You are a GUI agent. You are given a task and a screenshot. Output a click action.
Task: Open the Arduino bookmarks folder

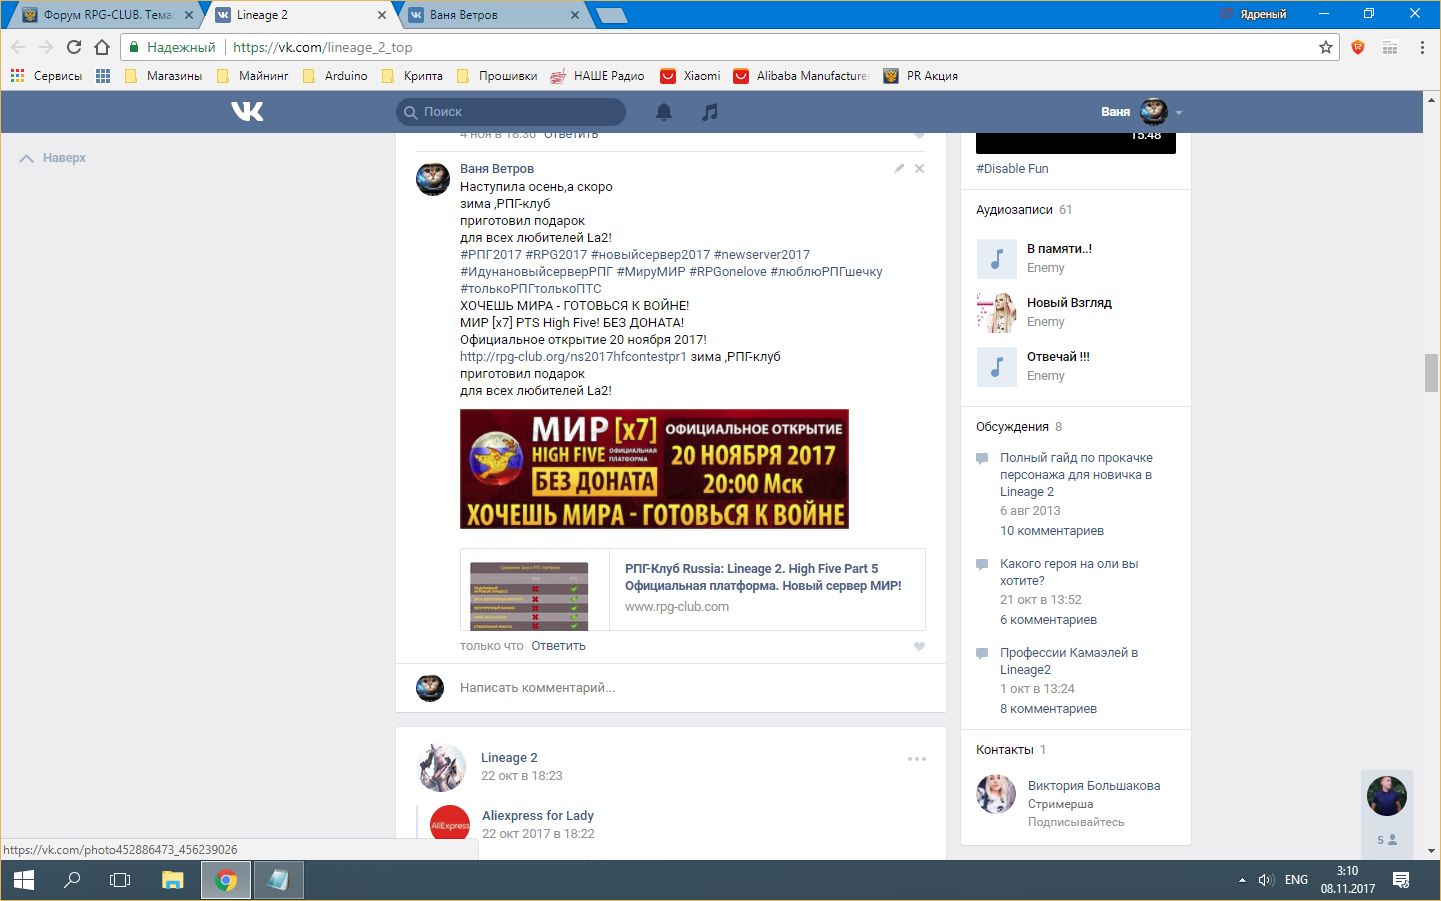pos(335,76)
